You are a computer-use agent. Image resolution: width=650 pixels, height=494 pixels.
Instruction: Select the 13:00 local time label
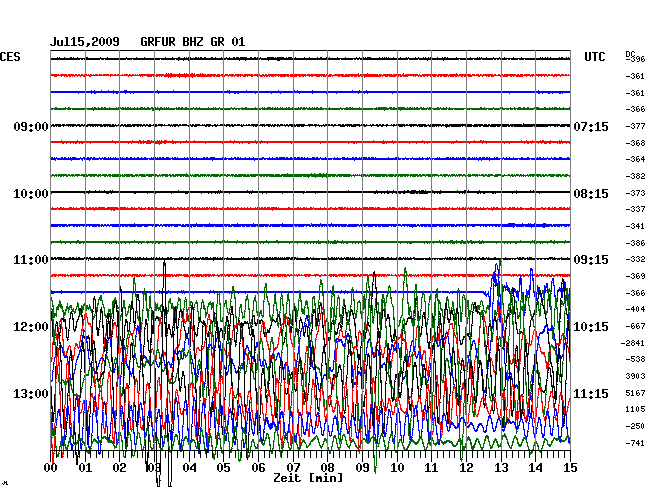point(31,393)
